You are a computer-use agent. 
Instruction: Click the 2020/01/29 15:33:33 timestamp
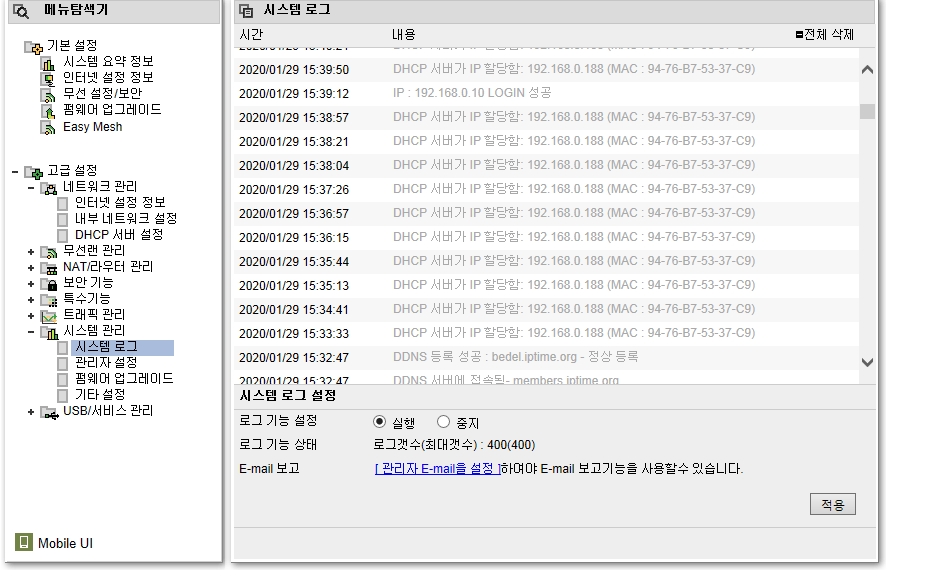(x=294, y=334)
